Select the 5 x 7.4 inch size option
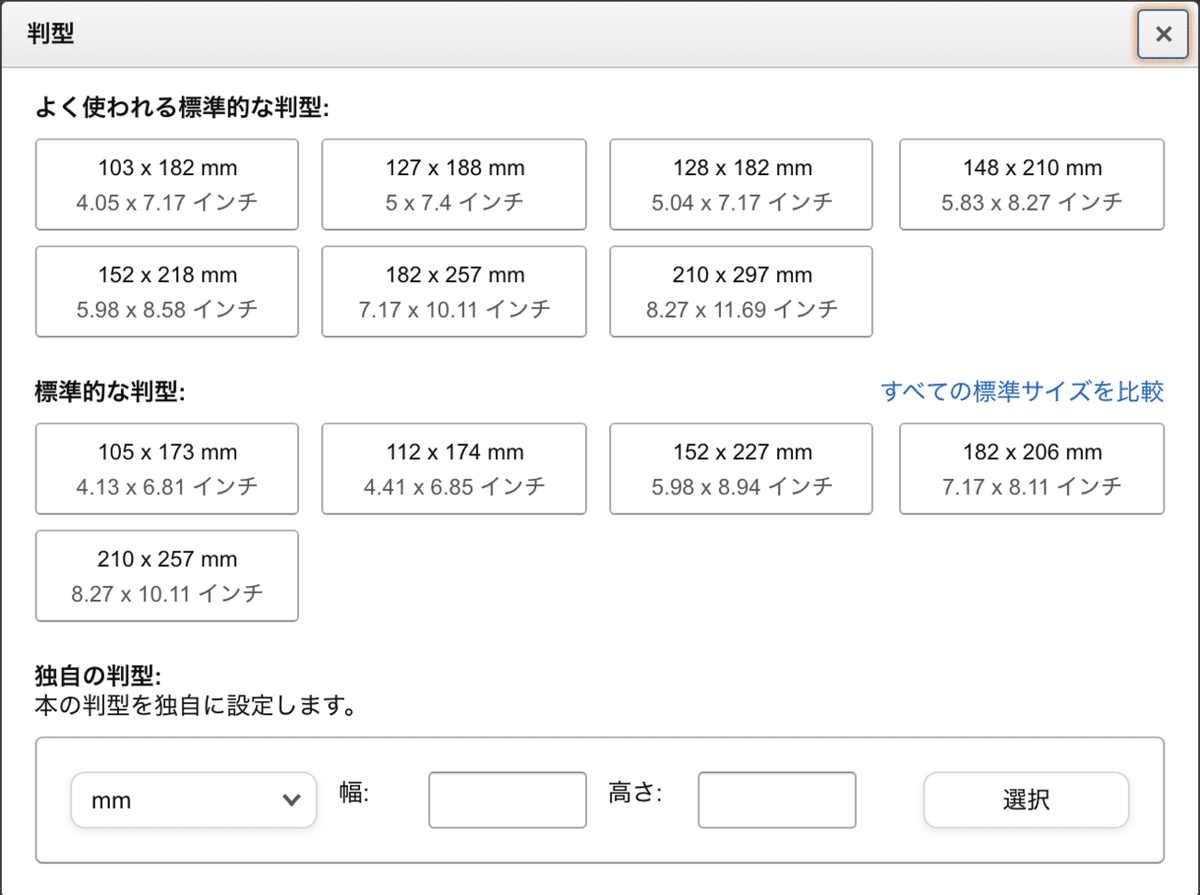Viewport: 1200px width, 895px height. 453,184
